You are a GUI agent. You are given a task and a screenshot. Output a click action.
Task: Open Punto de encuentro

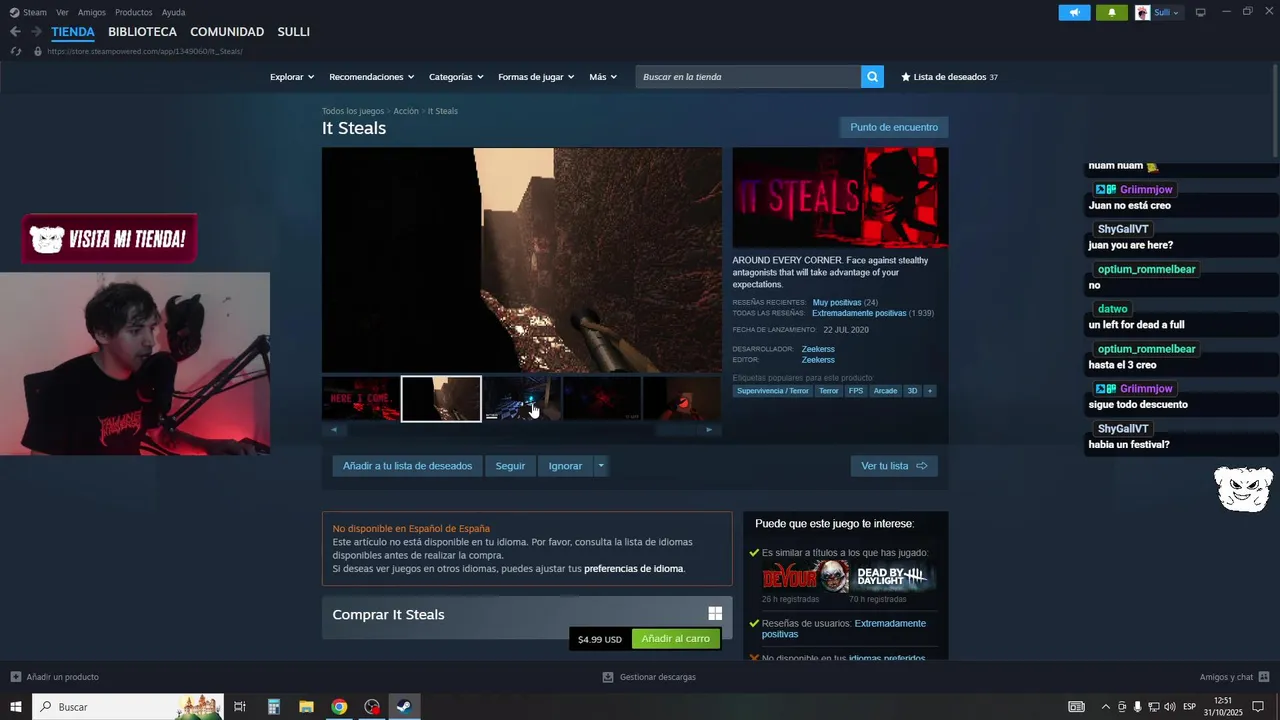[894, 127]
